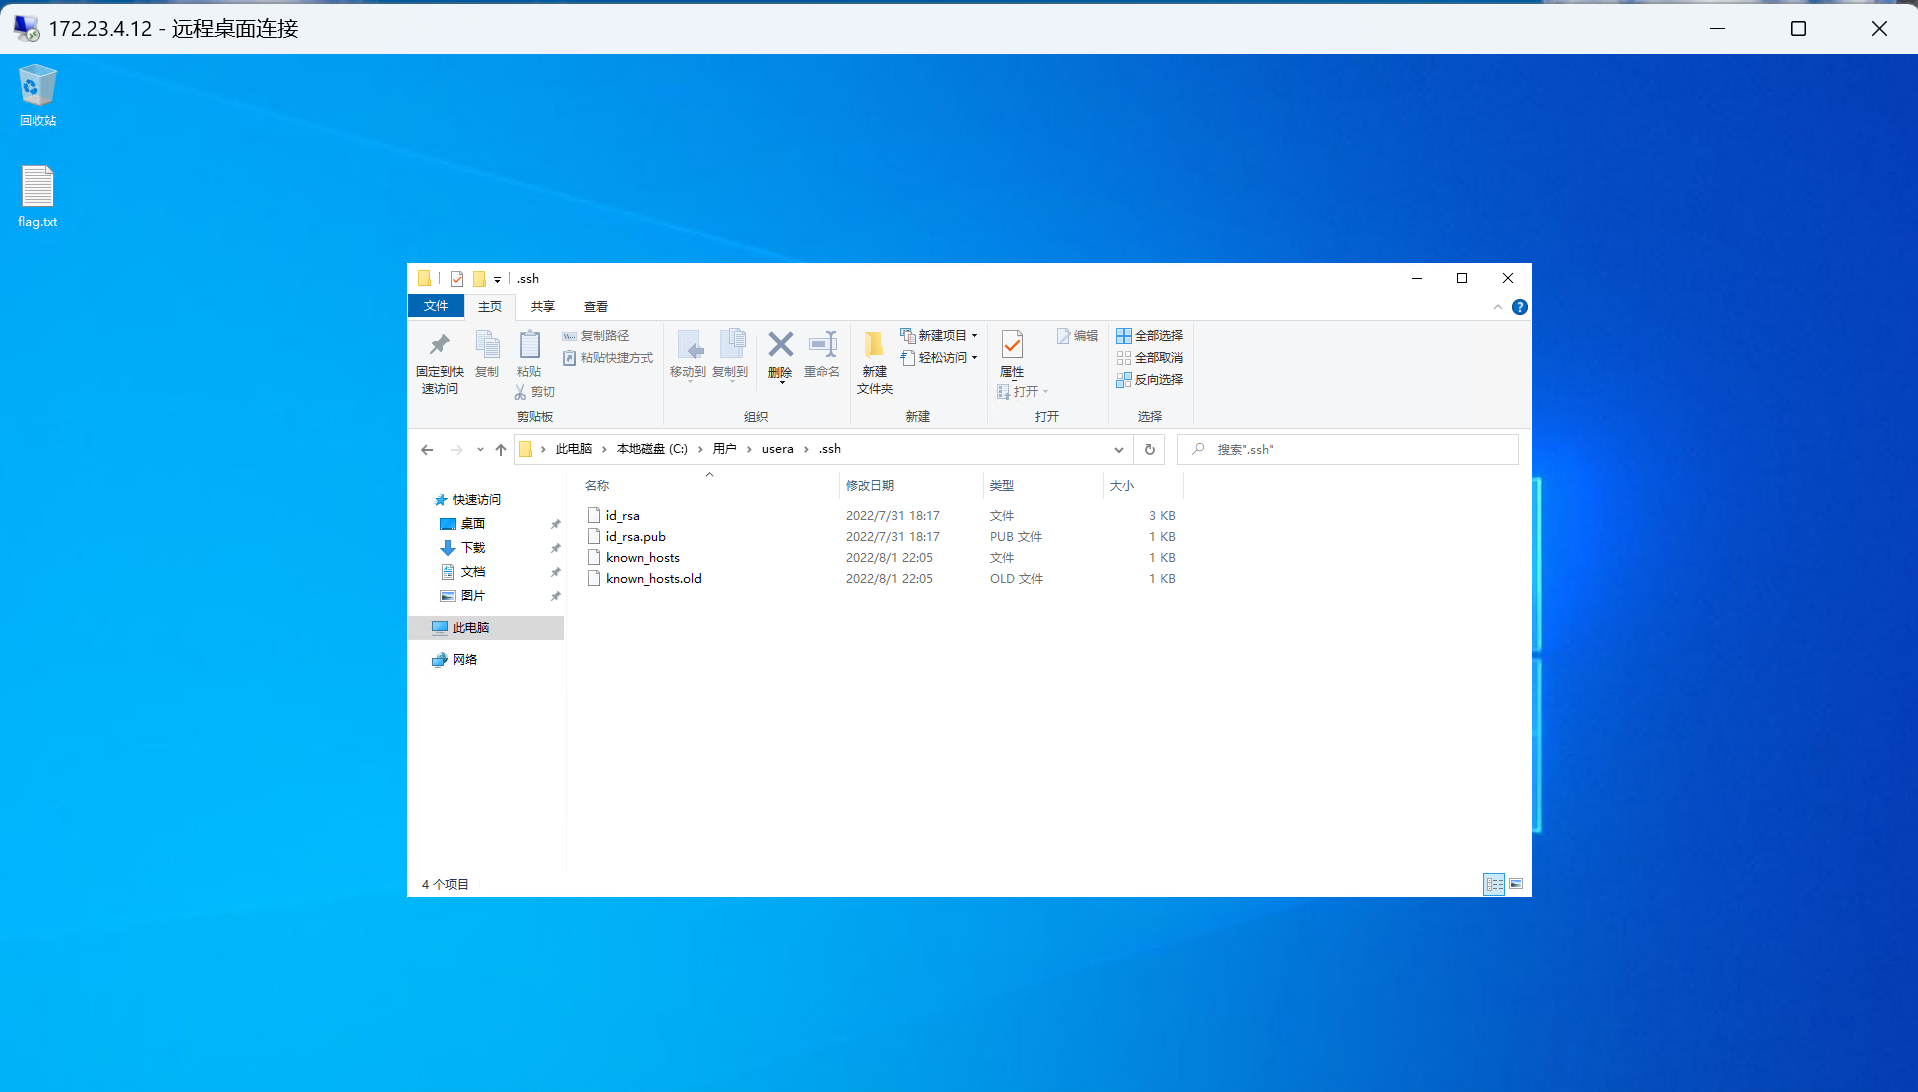Click title bar New folder icon
This screenshot has width=1918, height=1092.
click(x=479, y=279)
